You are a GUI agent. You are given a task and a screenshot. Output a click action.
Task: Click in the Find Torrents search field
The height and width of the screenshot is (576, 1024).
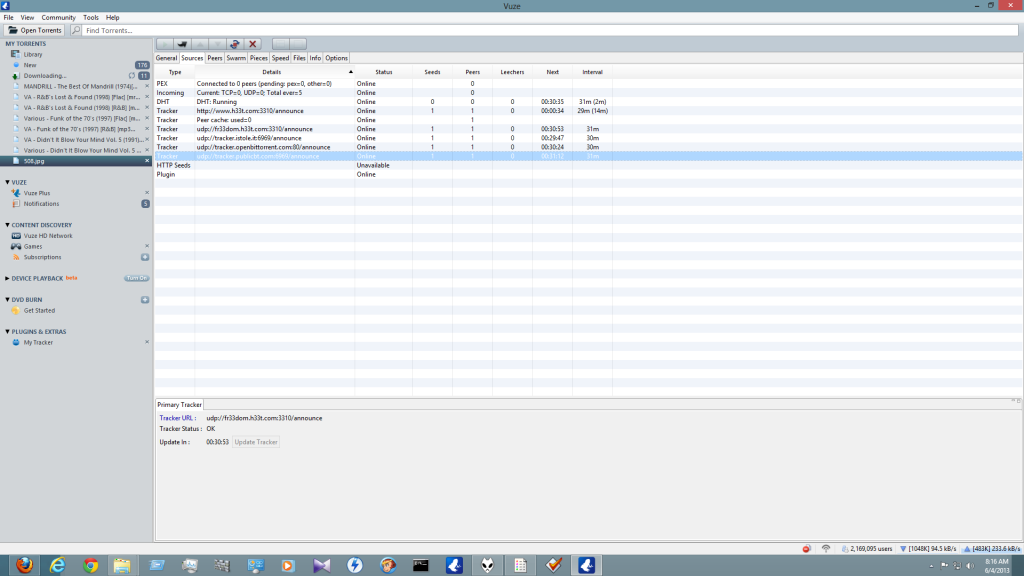(x=551, y=30)
